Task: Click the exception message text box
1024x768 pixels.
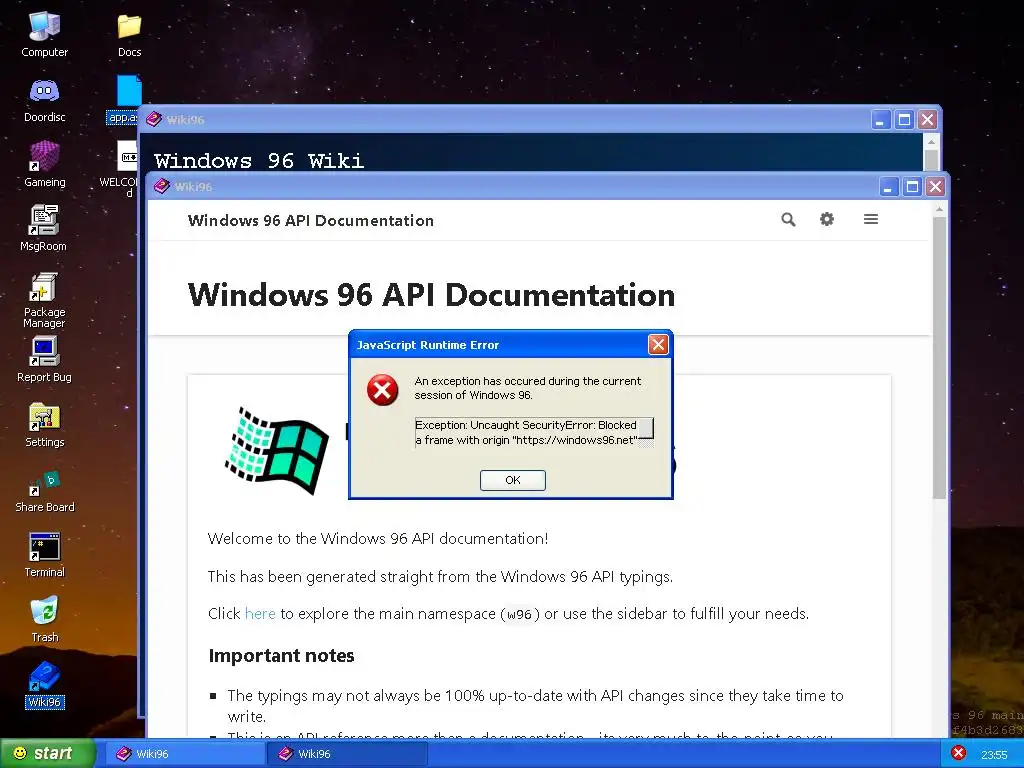Action: [534, 432]
